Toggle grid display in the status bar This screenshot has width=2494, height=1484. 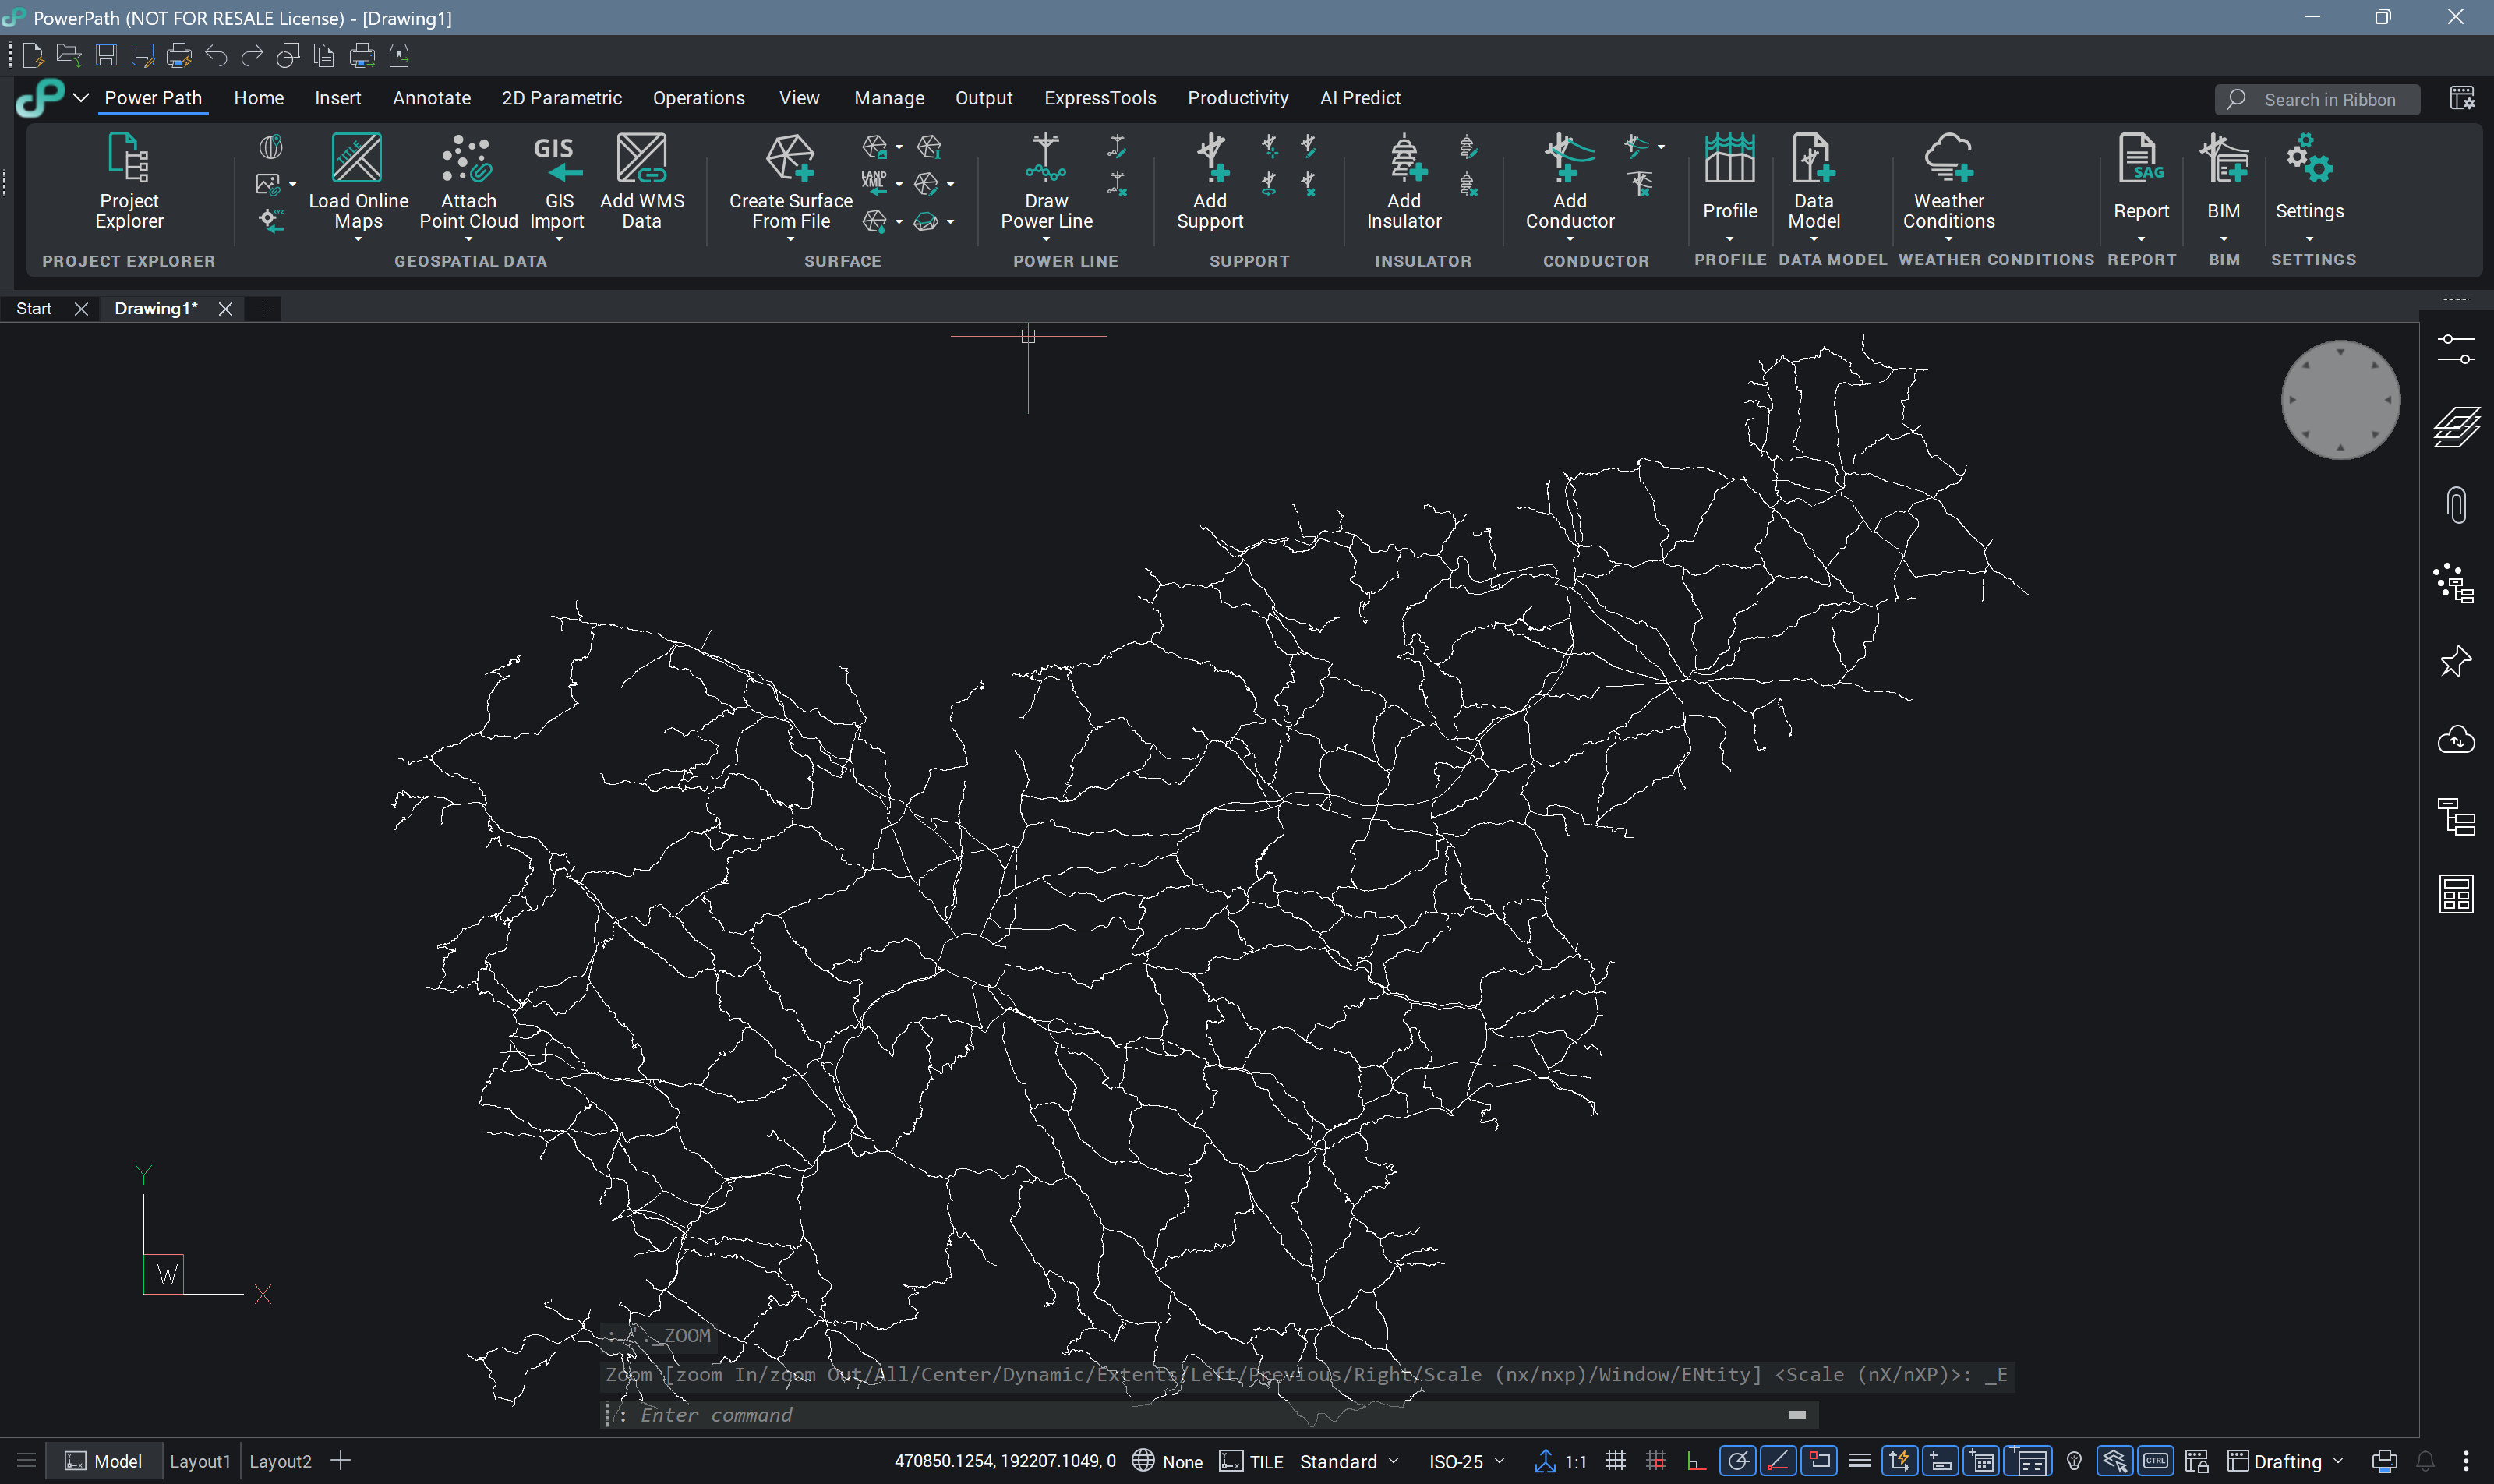pyautogui.click(x=1614, y=1461)
